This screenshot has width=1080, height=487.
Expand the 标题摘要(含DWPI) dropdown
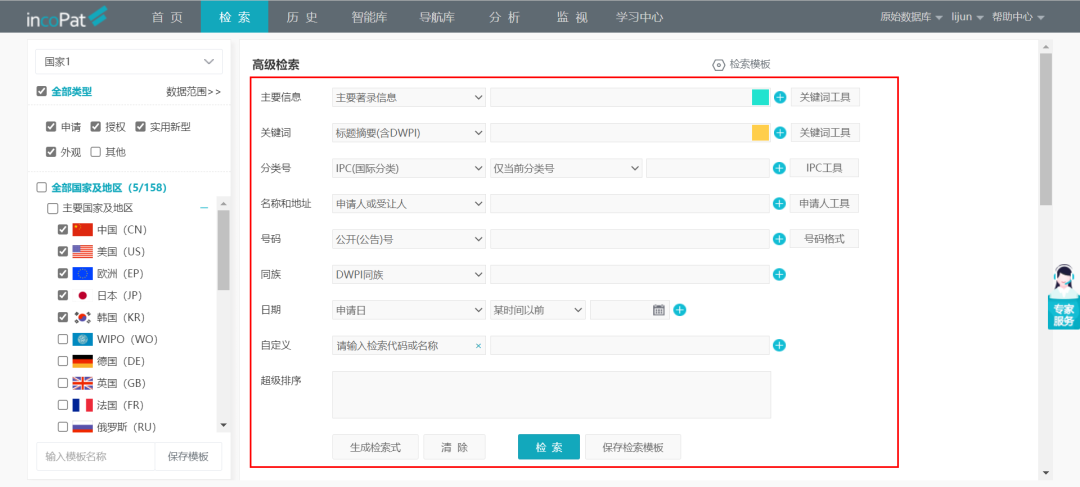coord(409,133)
